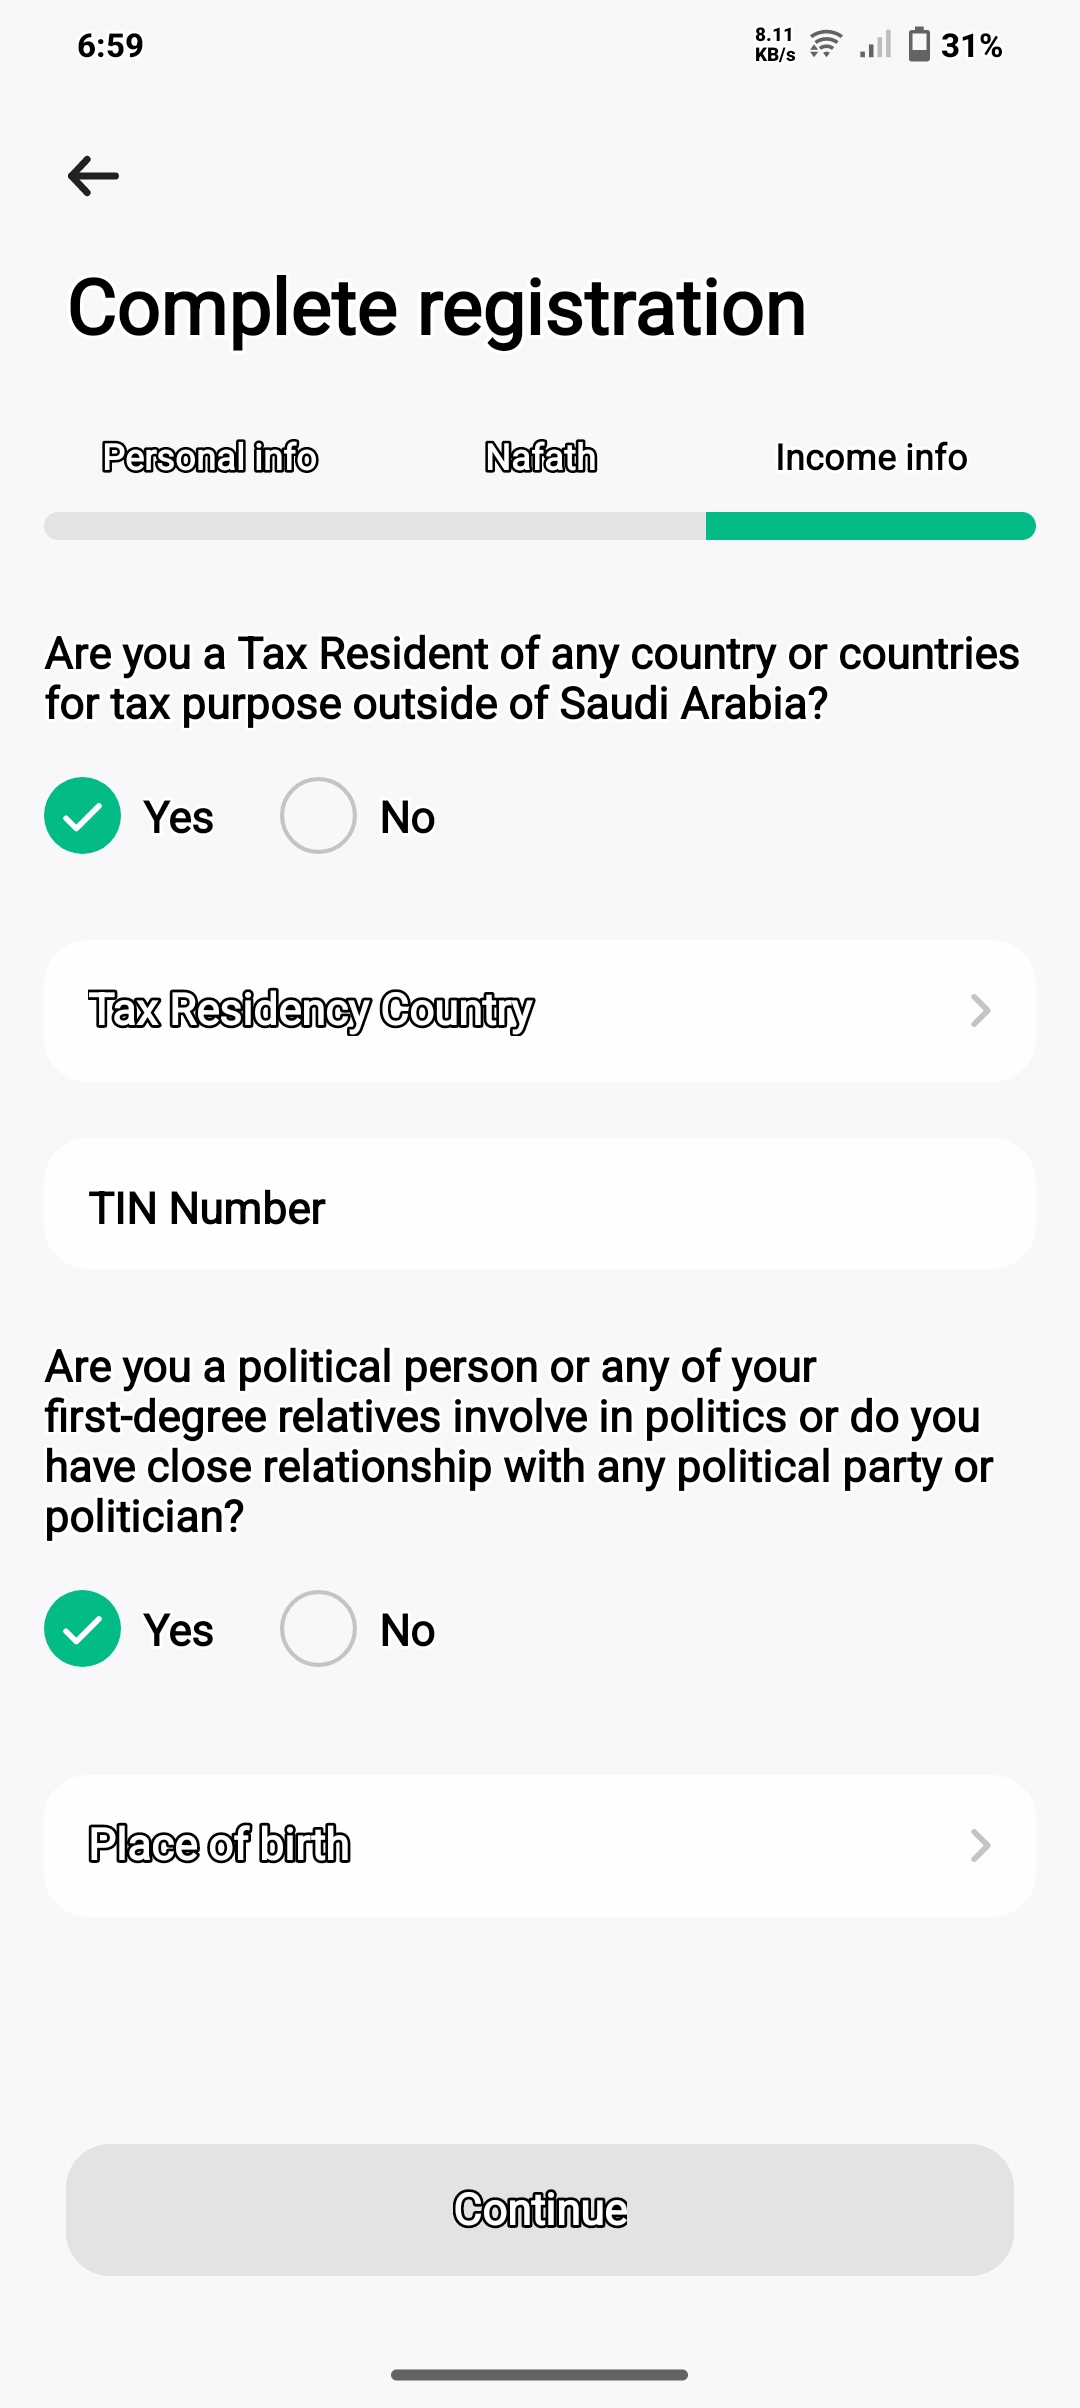Tap the back arrow icon

coord(93,176)
